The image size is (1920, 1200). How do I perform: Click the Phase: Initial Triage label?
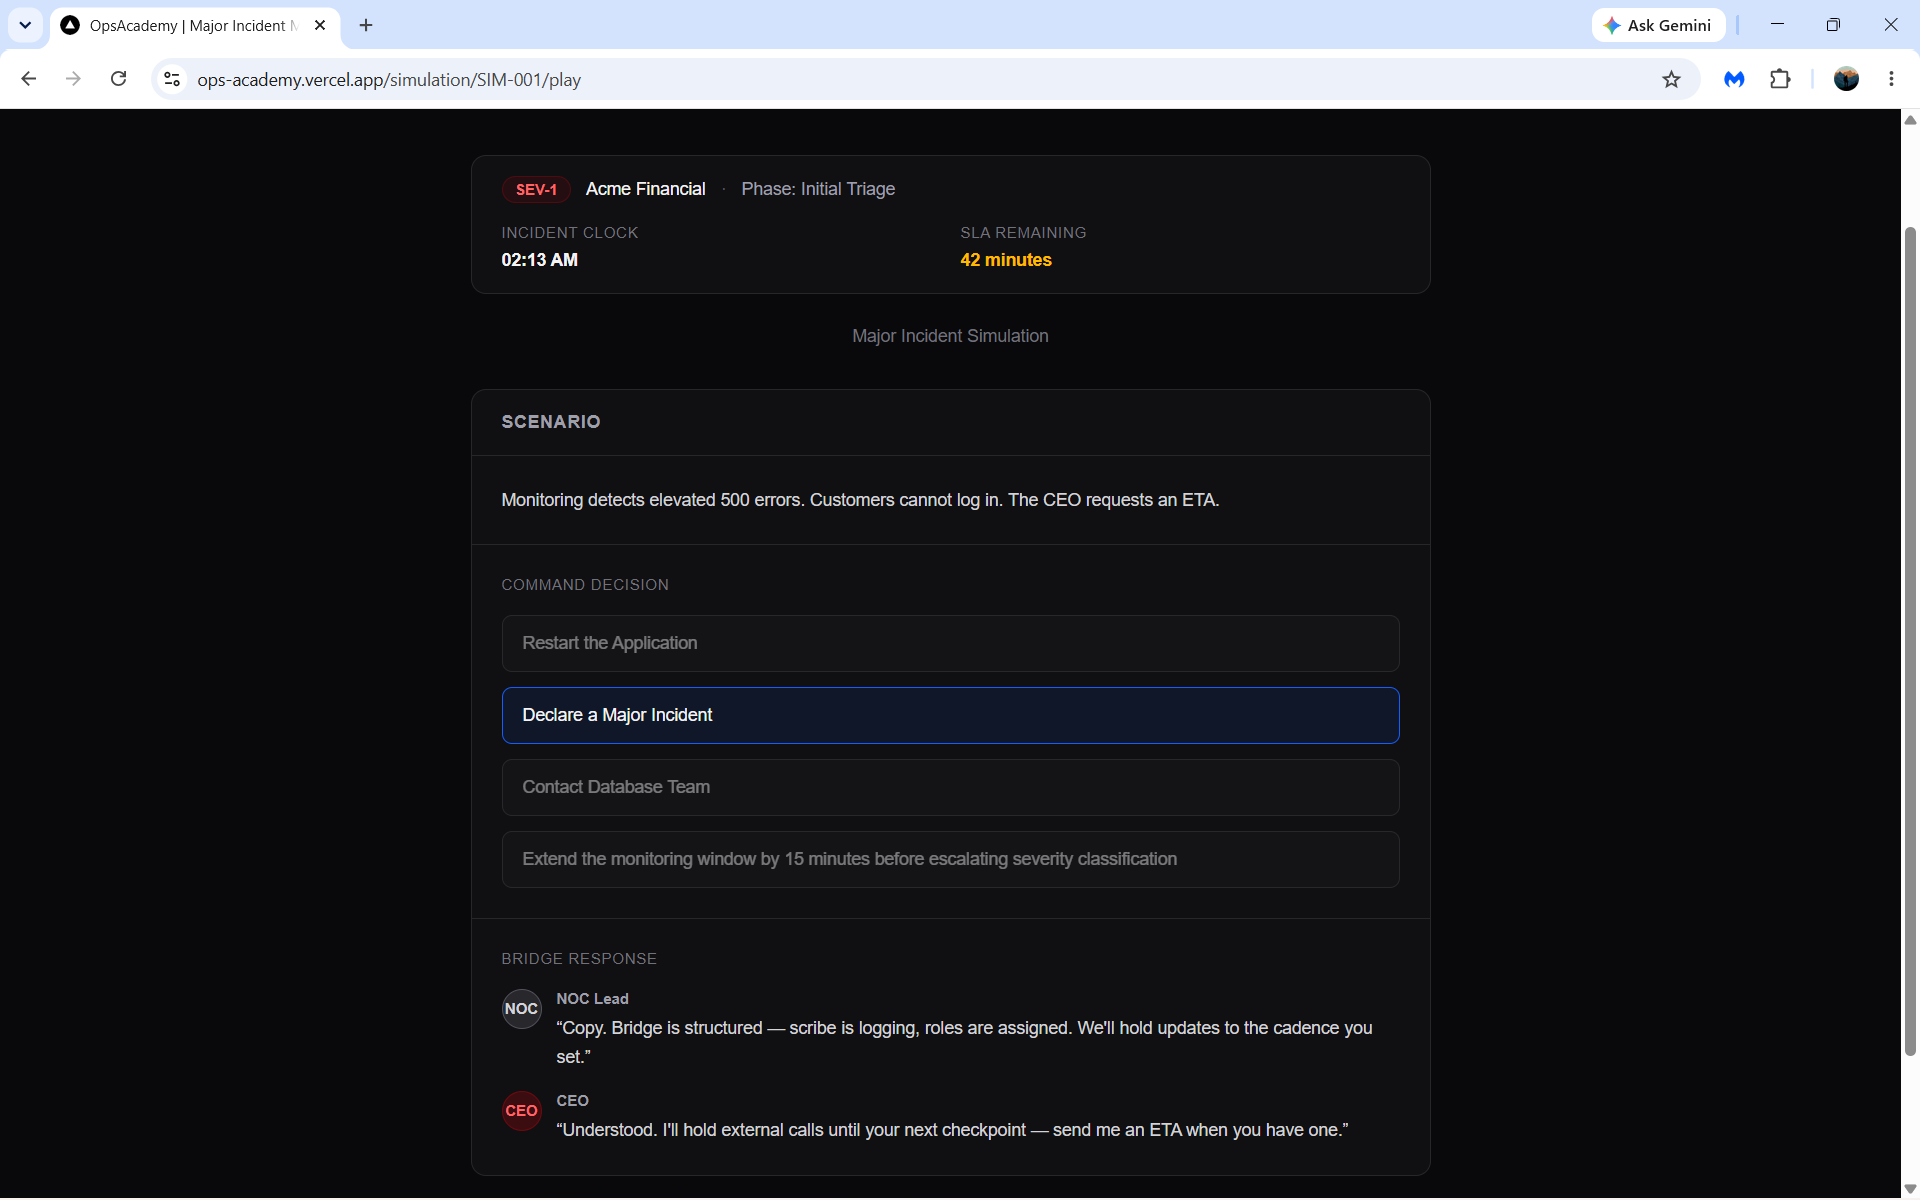tap(818, 189)
